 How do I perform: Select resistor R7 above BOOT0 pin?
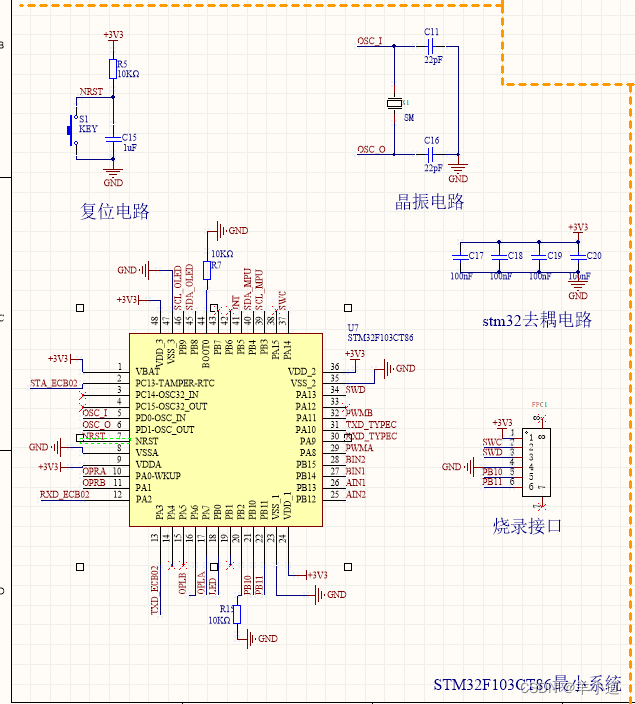coord(207,270)
